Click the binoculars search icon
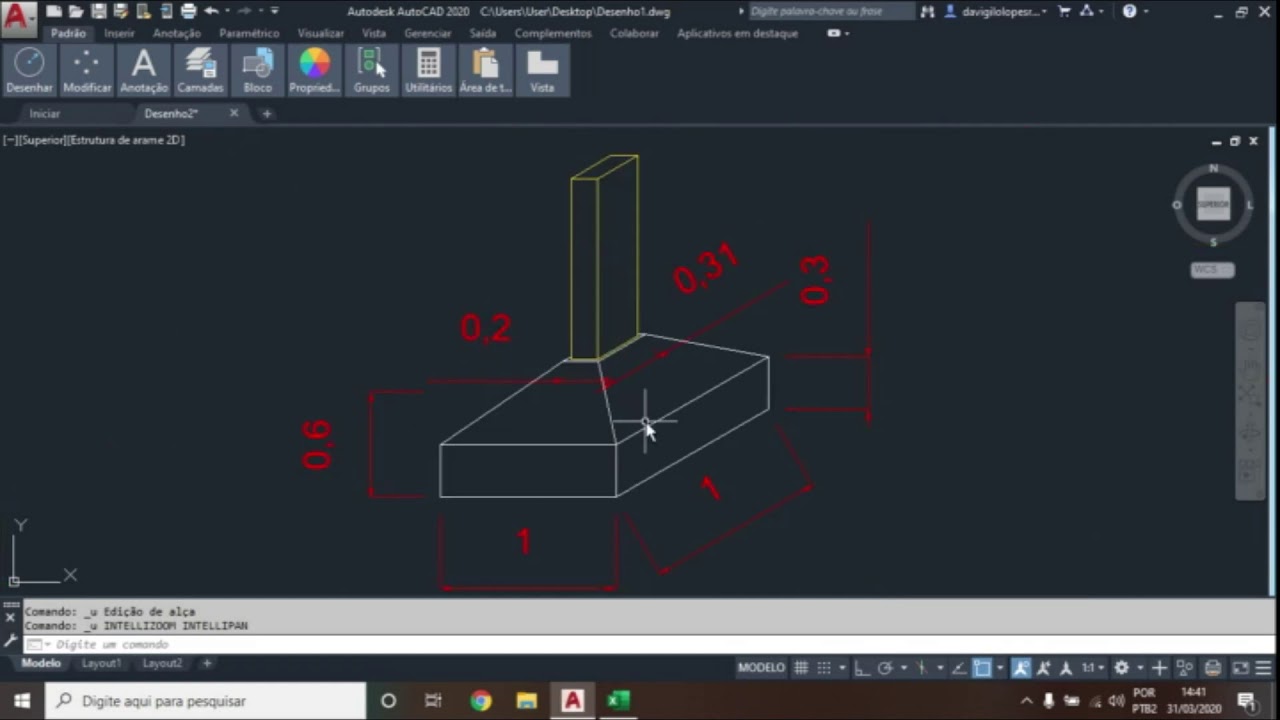 (927, 12)
